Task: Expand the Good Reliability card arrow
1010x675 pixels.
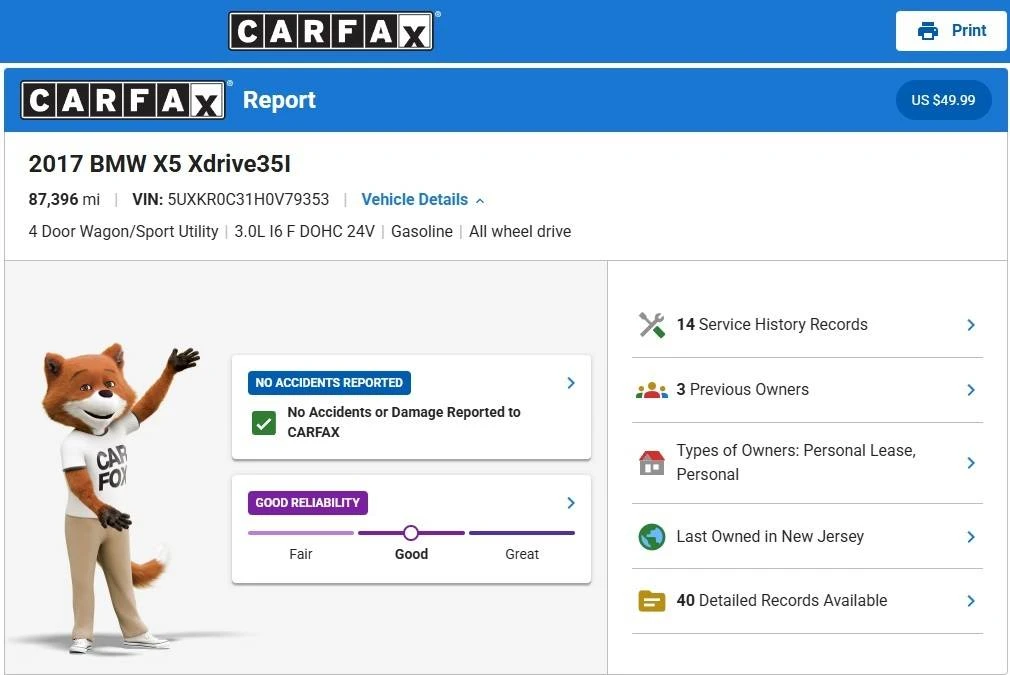Action: [x=571, y=503]
